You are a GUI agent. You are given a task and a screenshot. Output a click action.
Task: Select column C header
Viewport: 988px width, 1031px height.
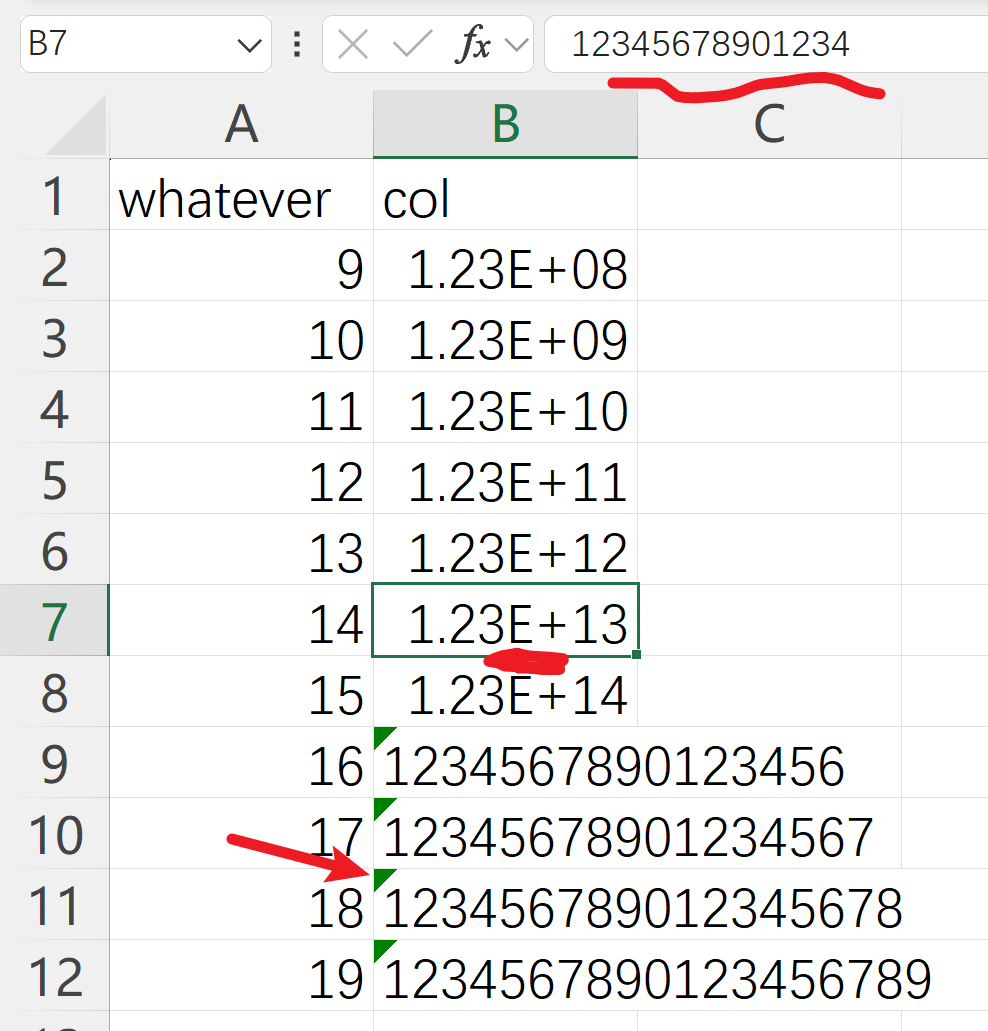768,124
